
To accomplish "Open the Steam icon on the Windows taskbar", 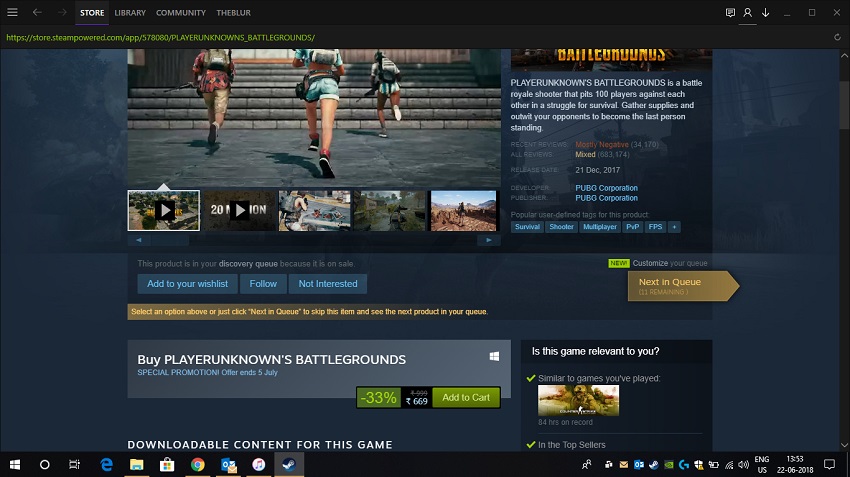I will point(289,465).
